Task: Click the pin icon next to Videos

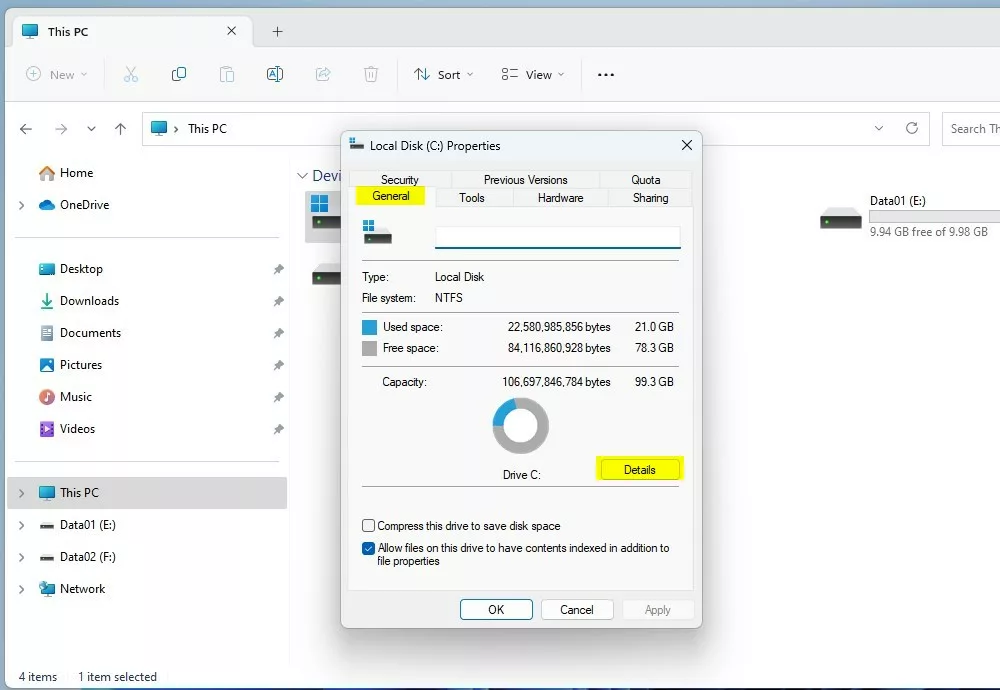Action: (279, 429)
